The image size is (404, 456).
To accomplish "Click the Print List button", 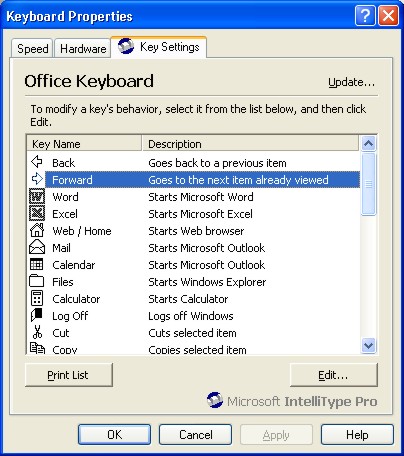I will [69, 375].
